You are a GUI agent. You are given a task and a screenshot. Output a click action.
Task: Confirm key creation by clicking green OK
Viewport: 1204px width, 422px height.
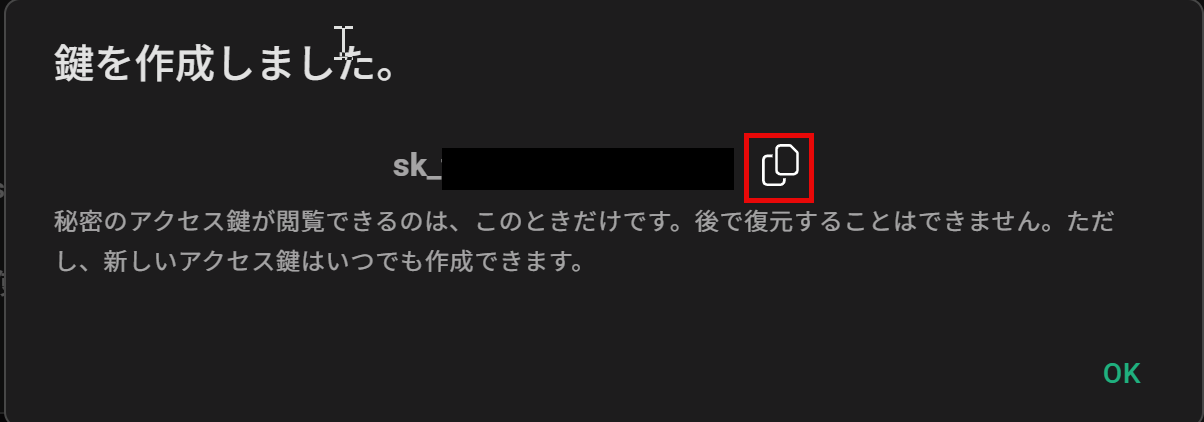(1121, 374)
